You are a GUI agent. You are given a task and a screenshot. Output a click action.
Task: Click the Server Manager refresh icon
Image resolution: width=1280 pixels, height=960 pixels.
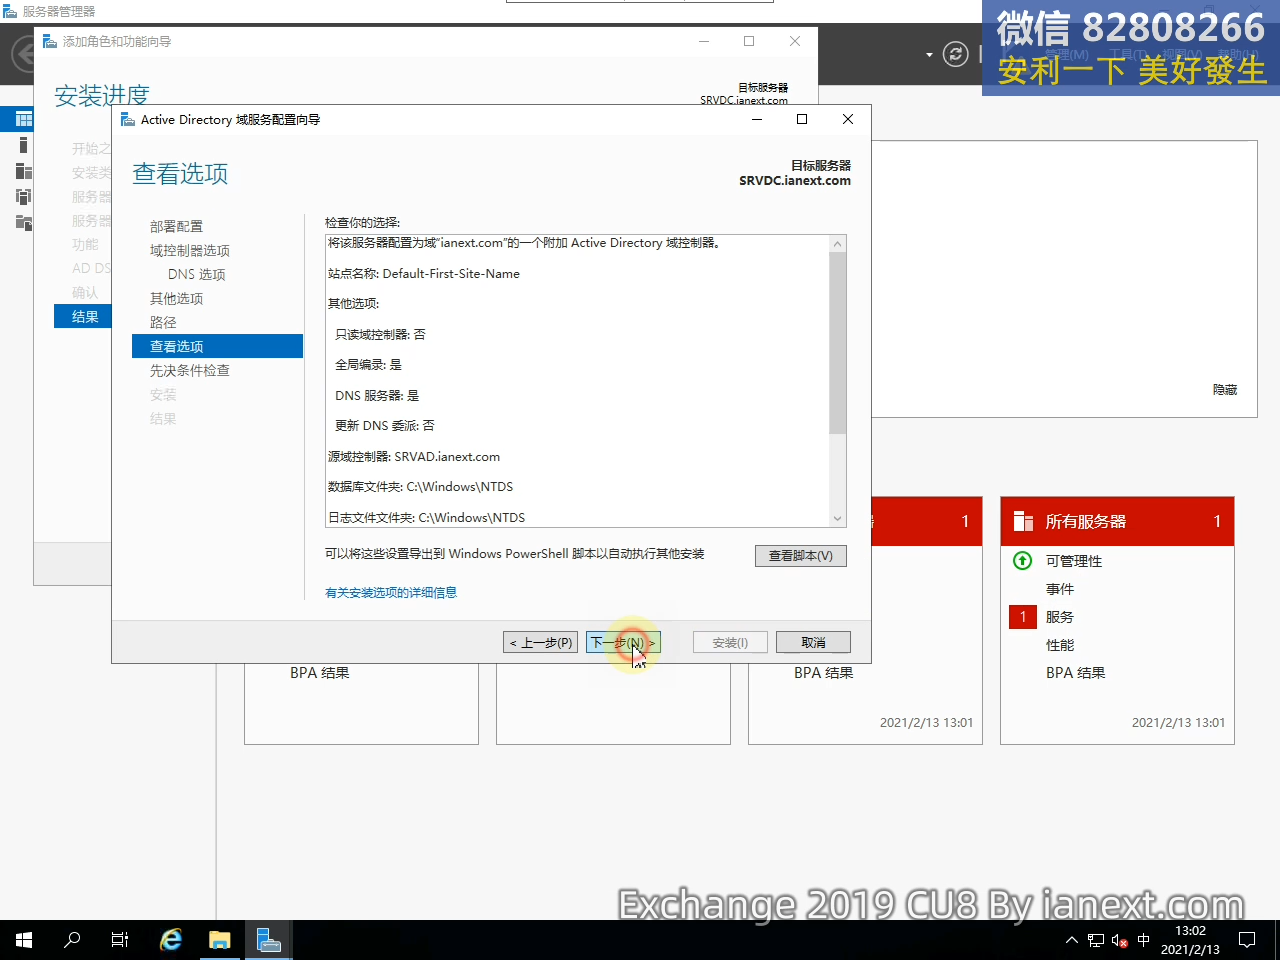click(x=956, y=54)
